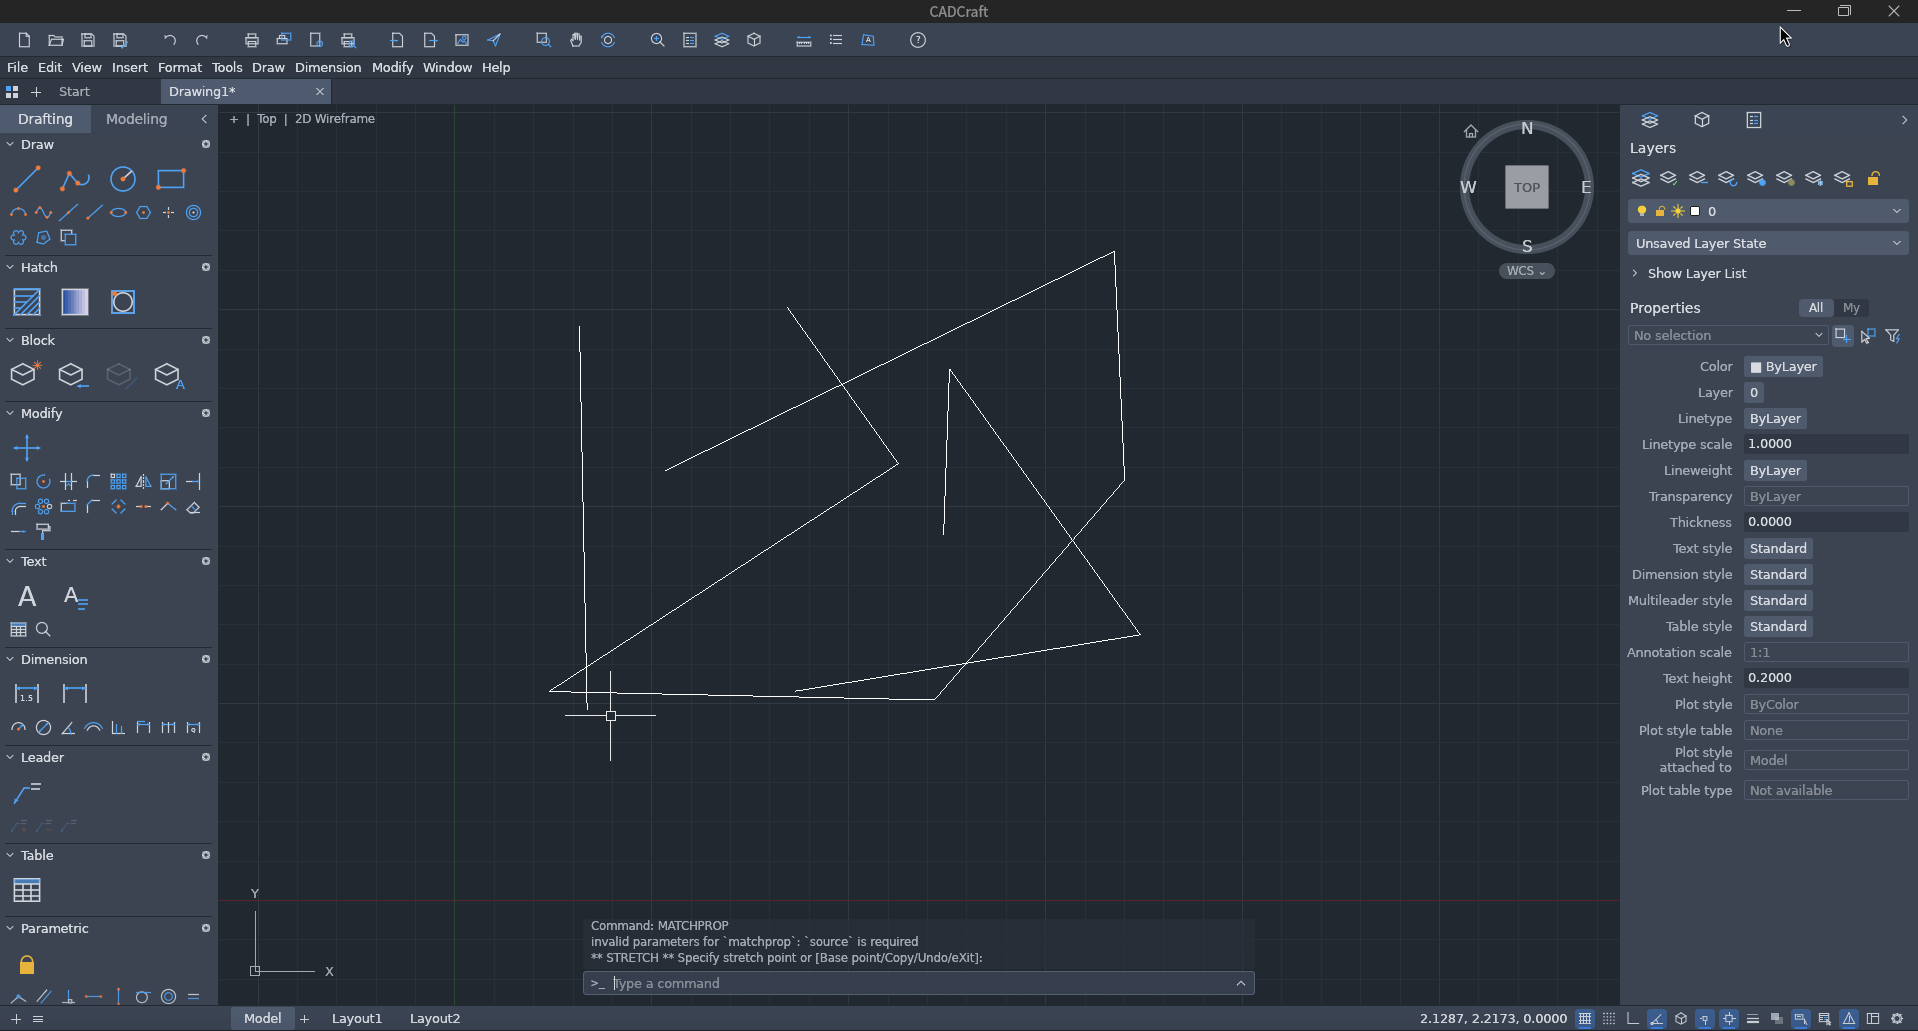Click the Home view icon near compass
Image resolution: width=1918 pixels, height=1031 pixels.
tap(1471, 131)
